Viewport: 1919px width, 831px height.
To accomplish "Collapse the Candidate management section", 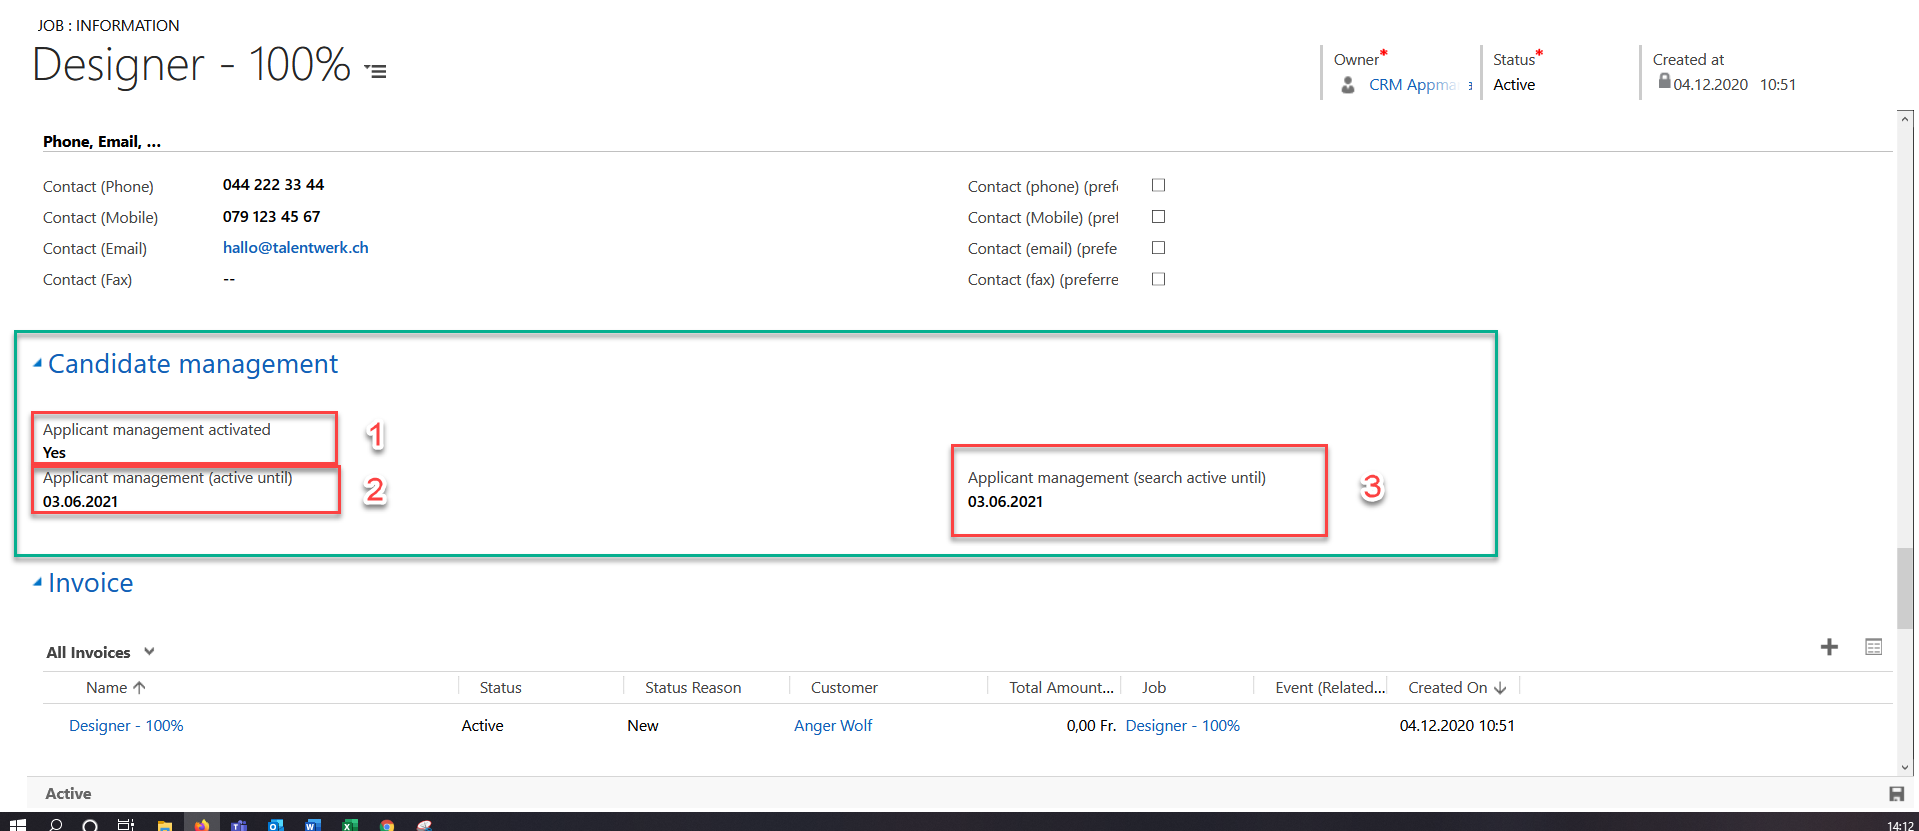I will (37, 364).
